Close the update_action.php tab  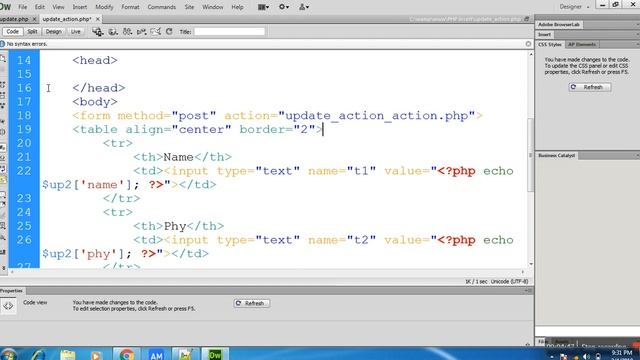pos(98,19)
